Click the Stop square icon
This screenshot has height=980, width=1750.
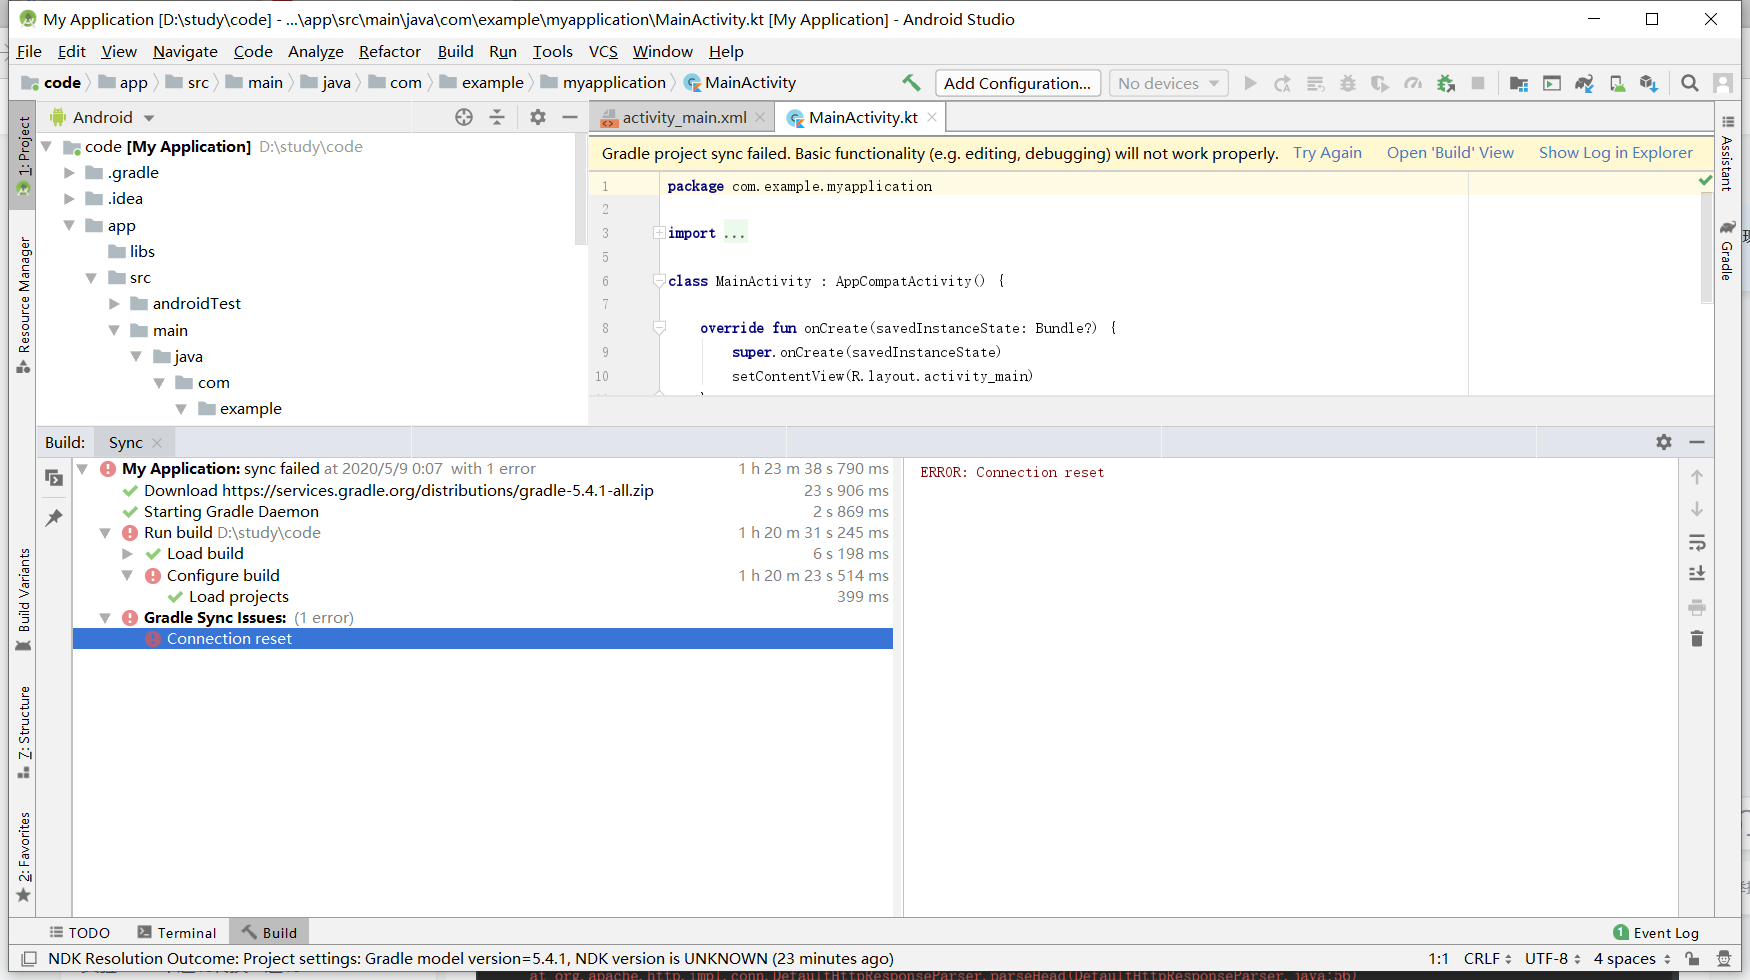tap(1478, 83)
